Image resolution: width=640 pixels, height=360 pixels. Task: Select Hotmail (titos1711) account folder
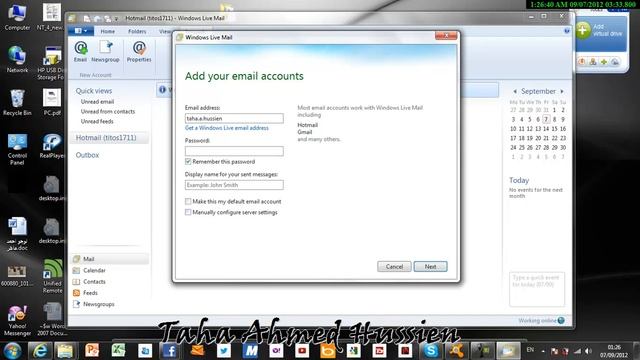point(109,138)
